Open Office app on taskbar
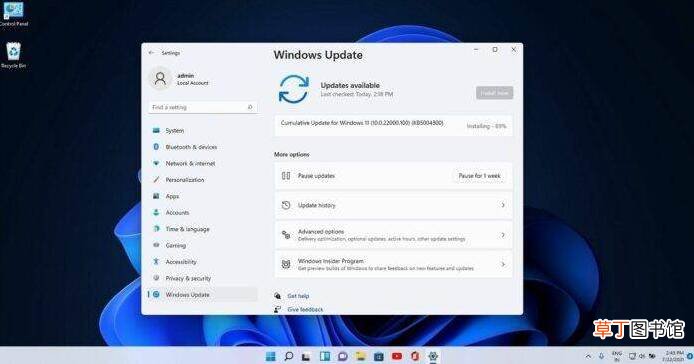The image size is (694, 364). 415,356
